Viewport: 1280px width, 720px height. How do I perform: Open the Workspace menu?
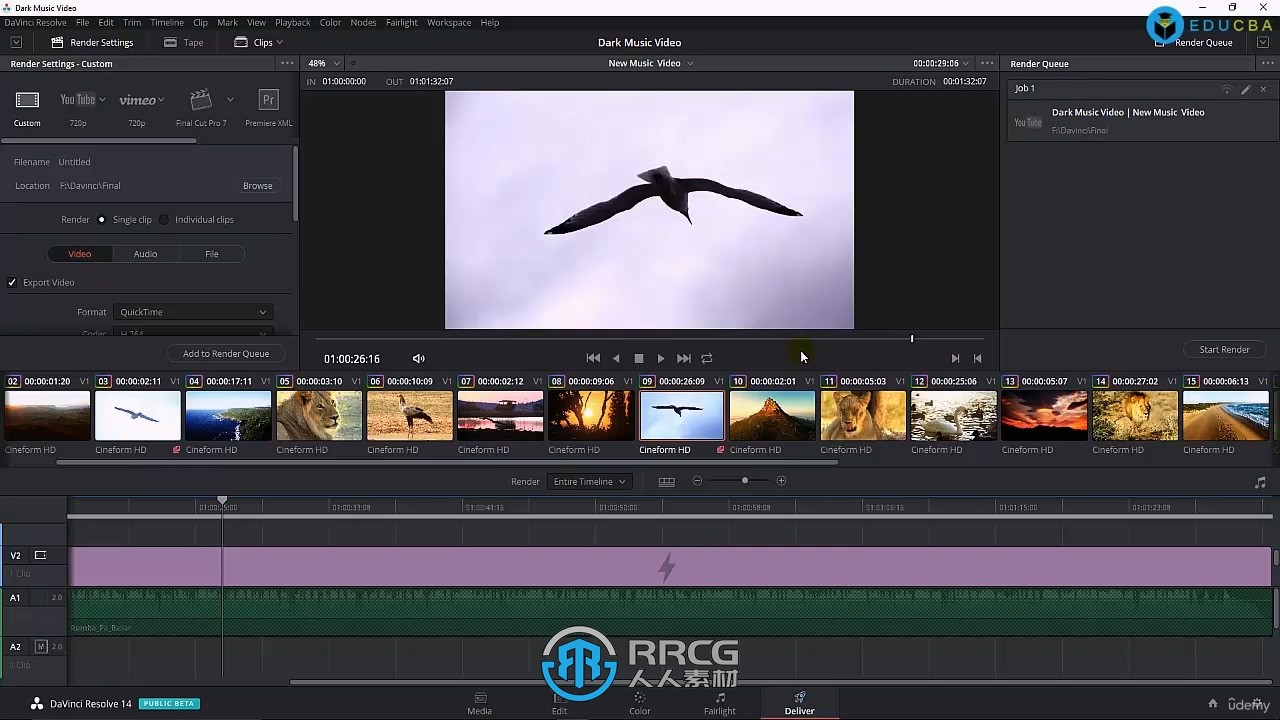[449, 22]
